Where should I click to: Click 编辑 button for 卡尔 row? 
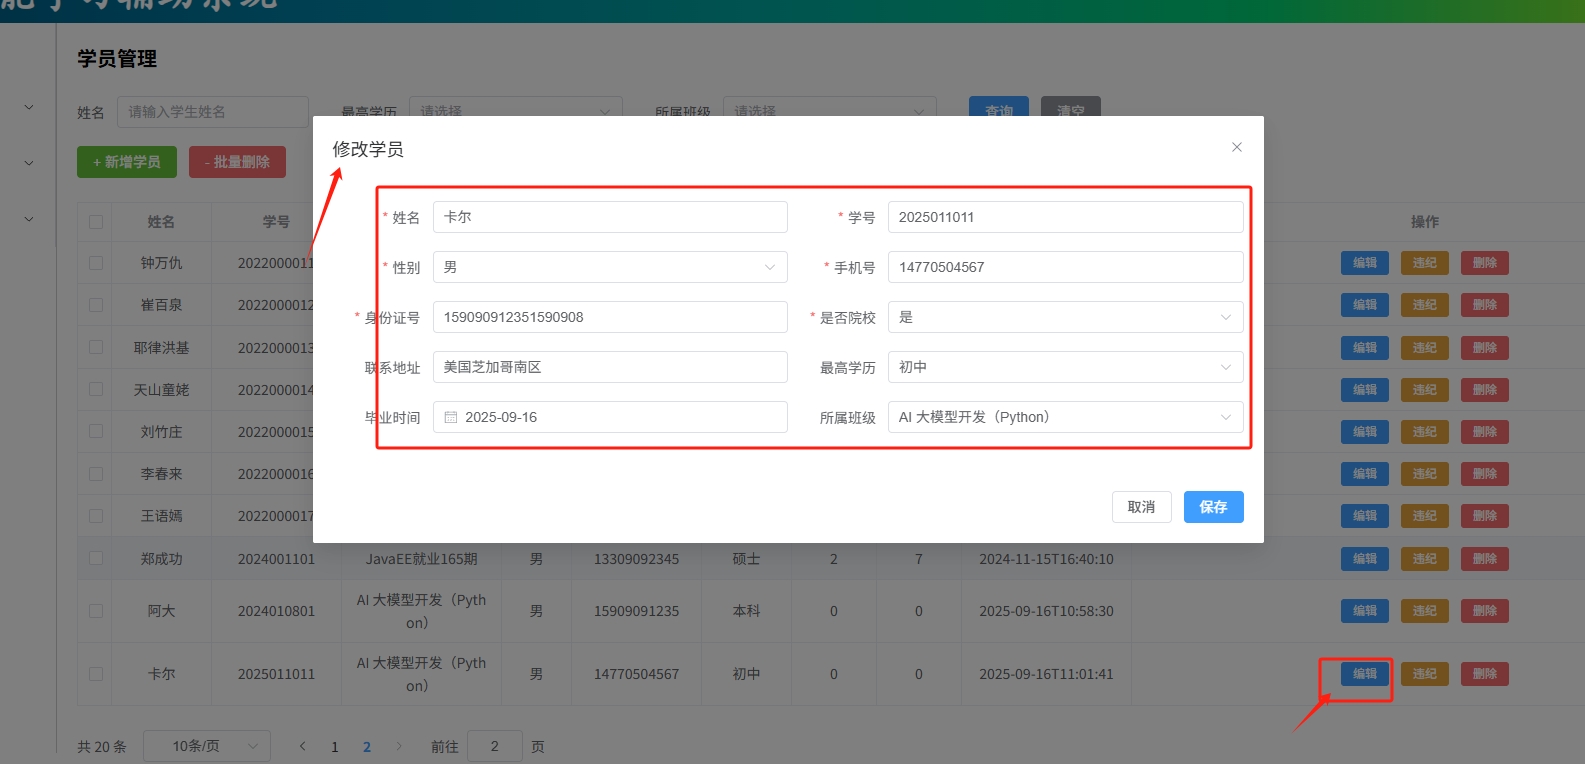pyautogui.click(x=1364, y=674)
